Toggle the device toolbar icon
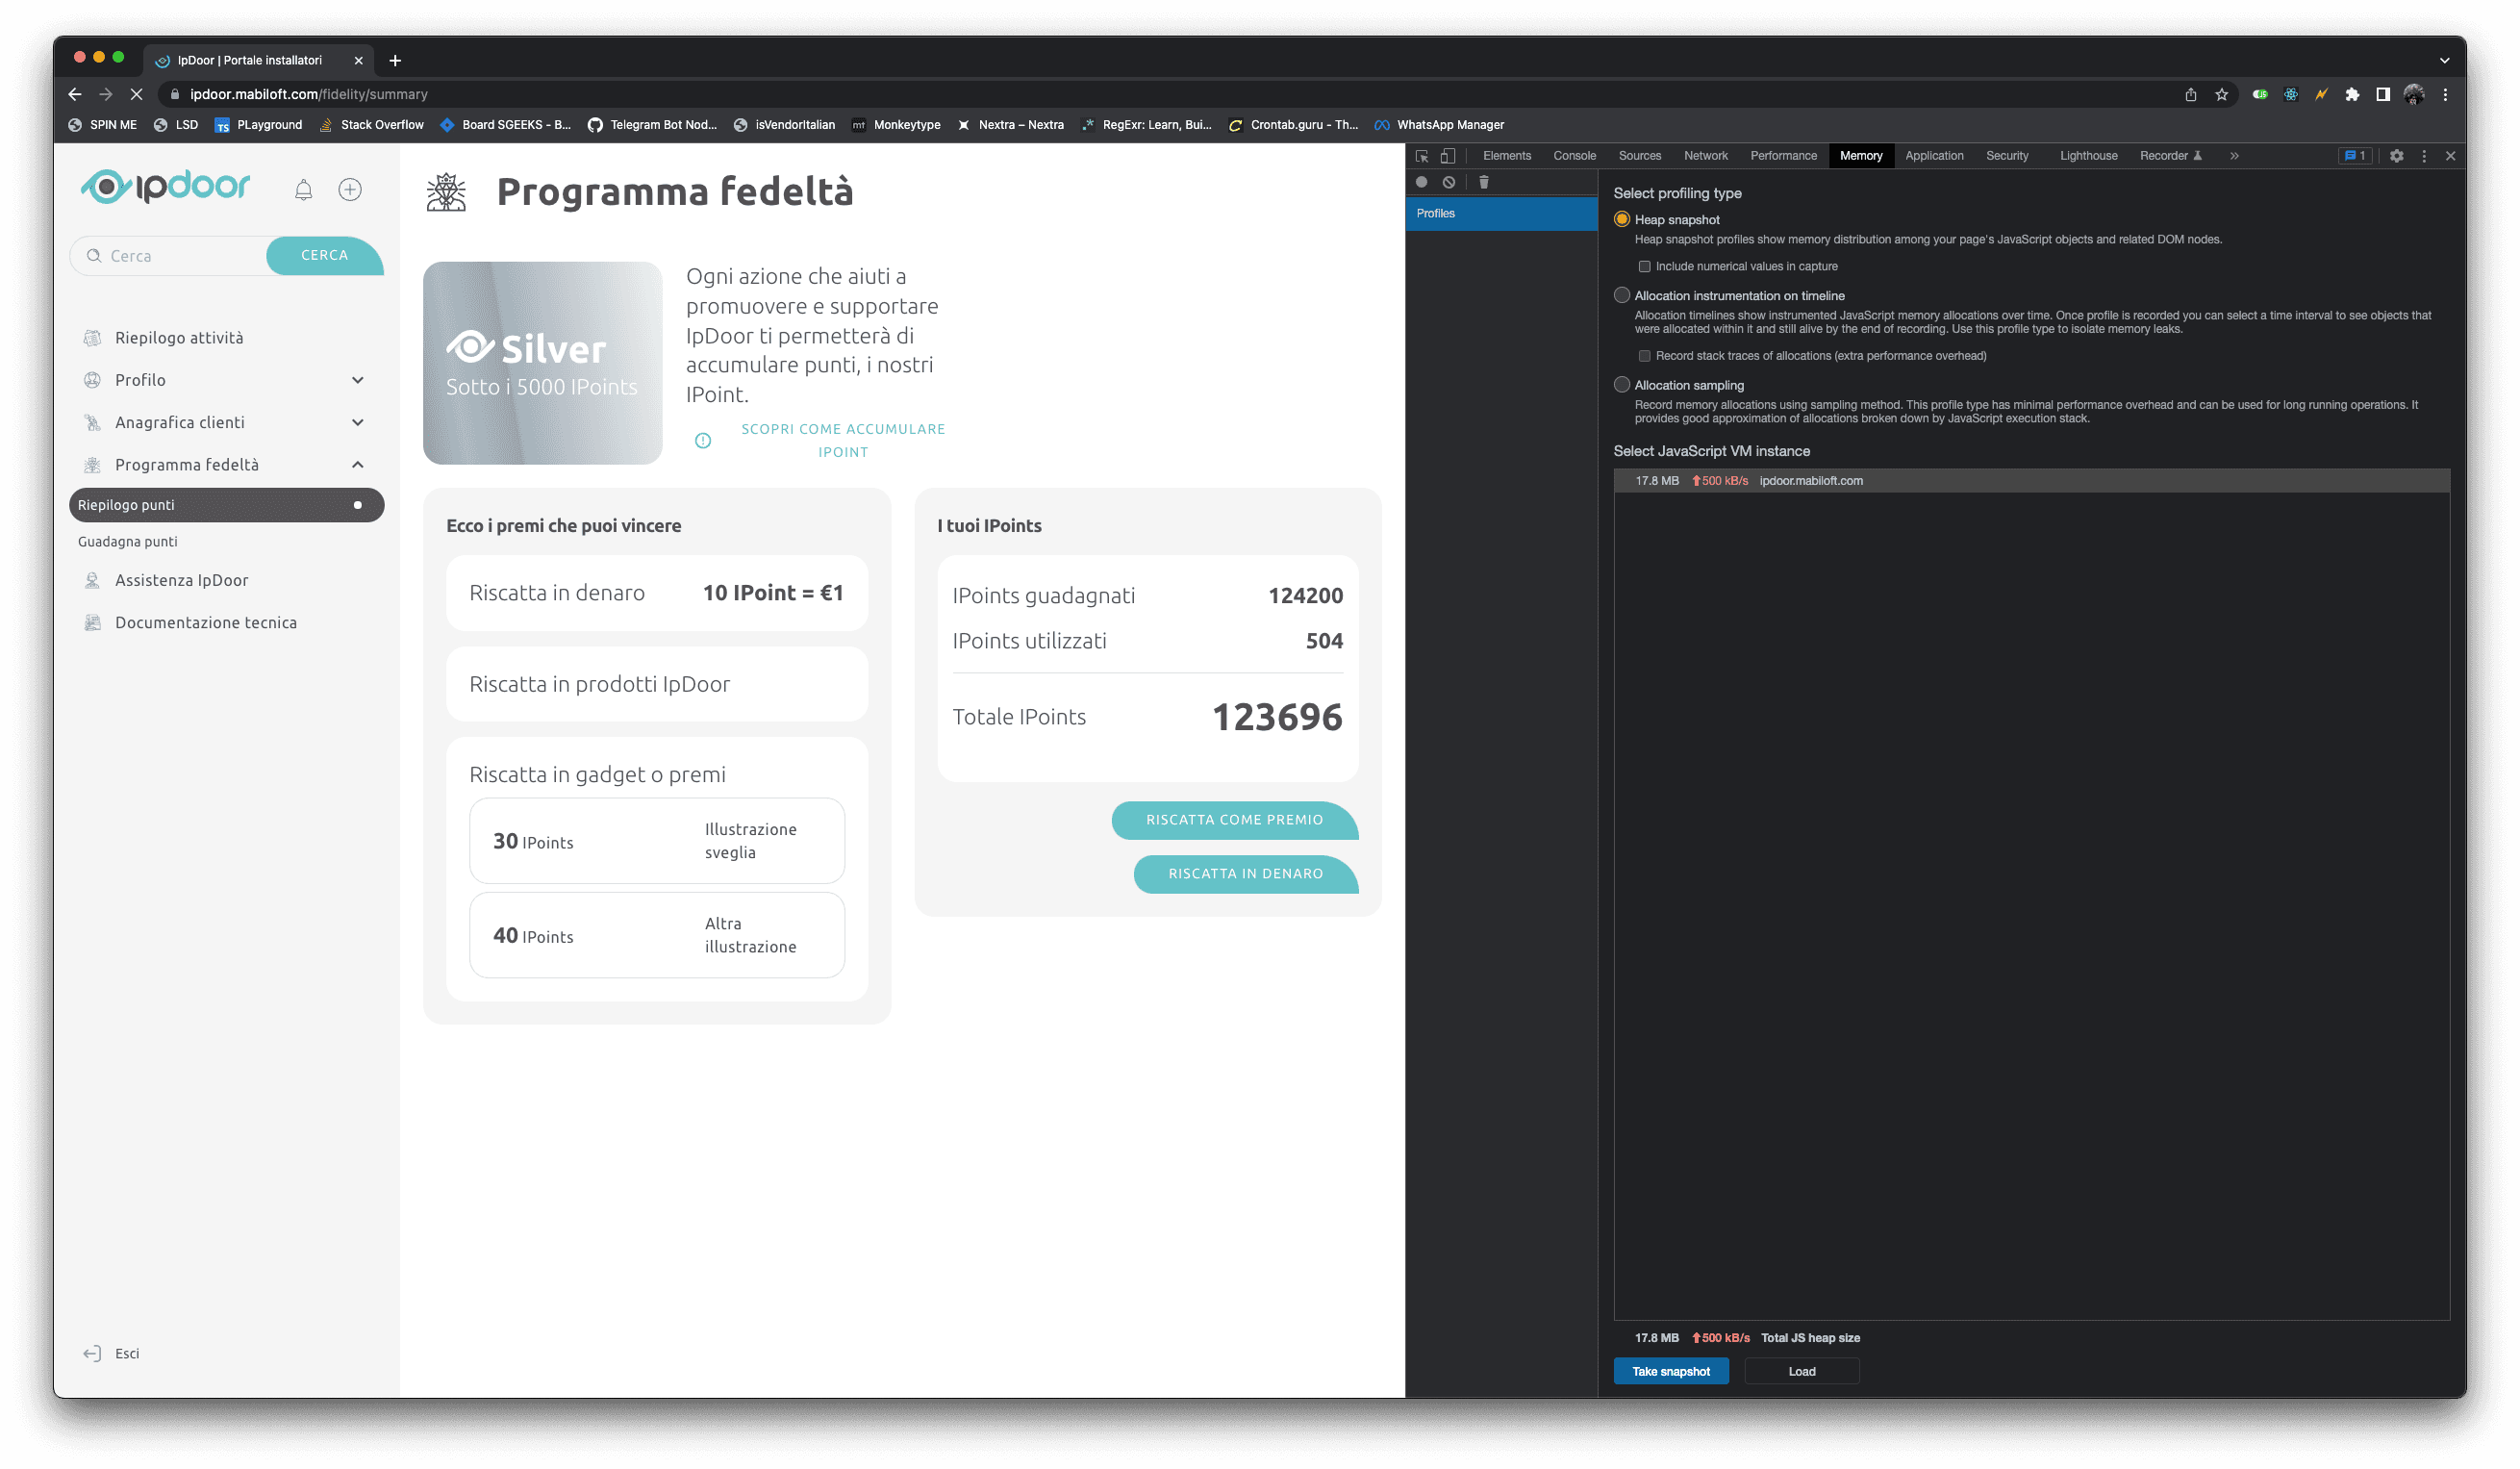Viewport: 2520px width, 1469px height. (x=1447, y=156)
